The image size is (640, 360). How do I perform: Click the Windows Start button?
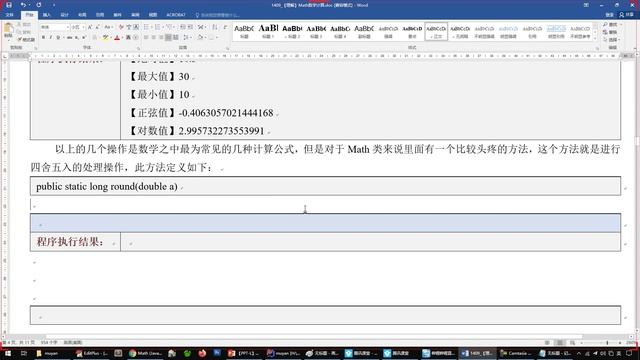(8, 353)
